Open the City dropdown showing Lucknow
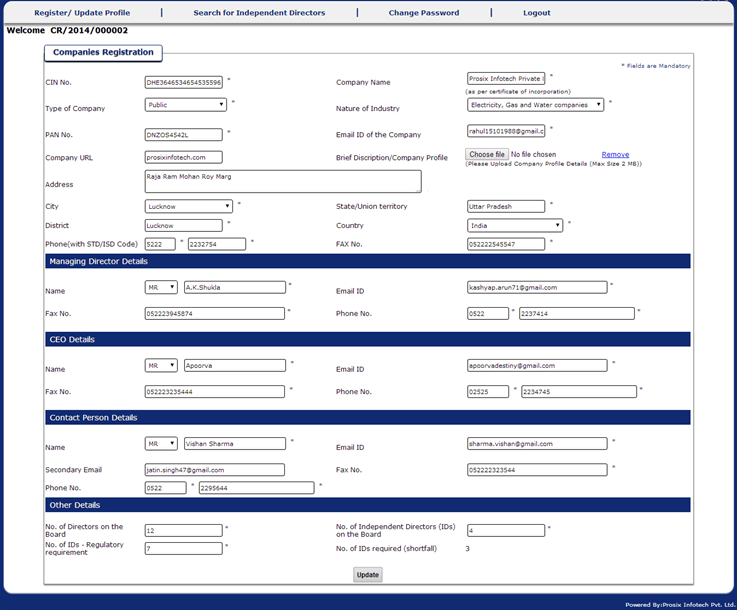 188,206
